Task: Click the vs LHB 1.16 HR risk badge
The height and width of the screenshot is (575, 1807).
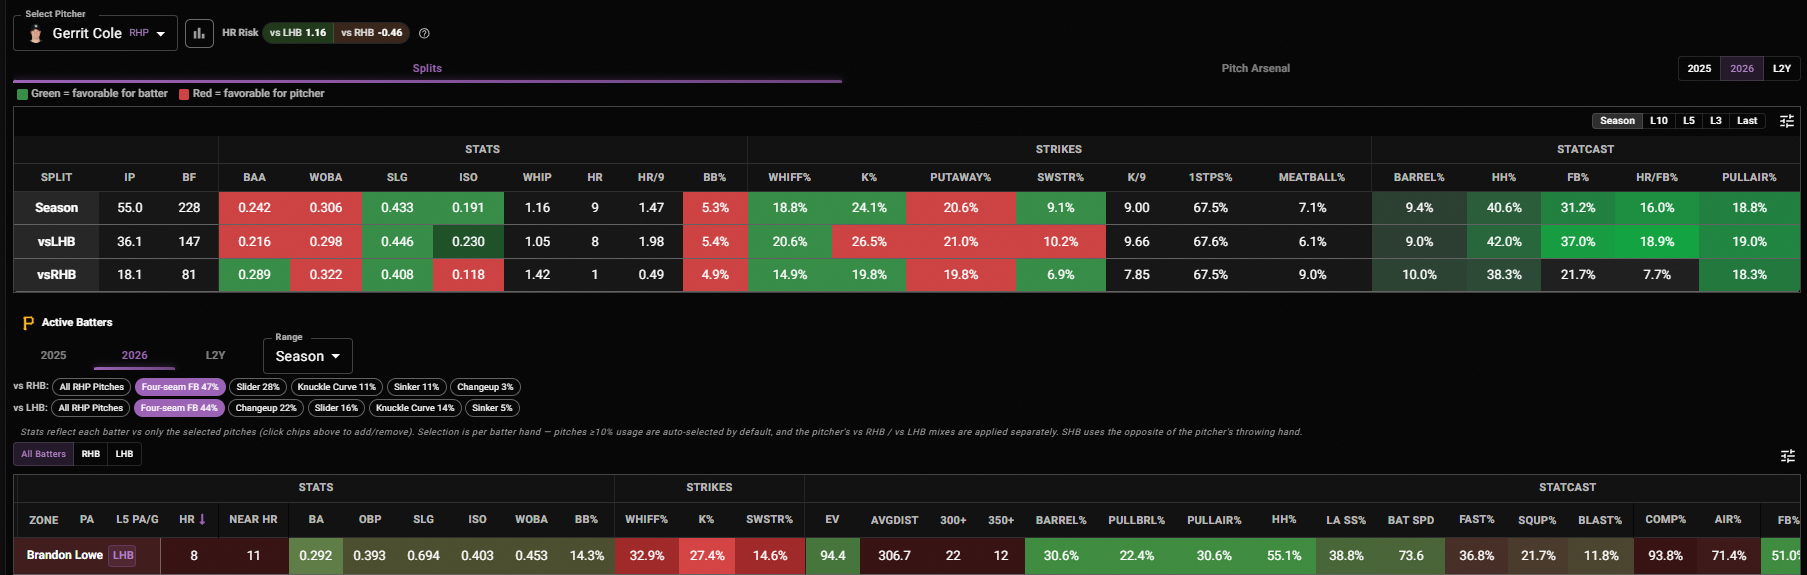Action: click(298, 33)
